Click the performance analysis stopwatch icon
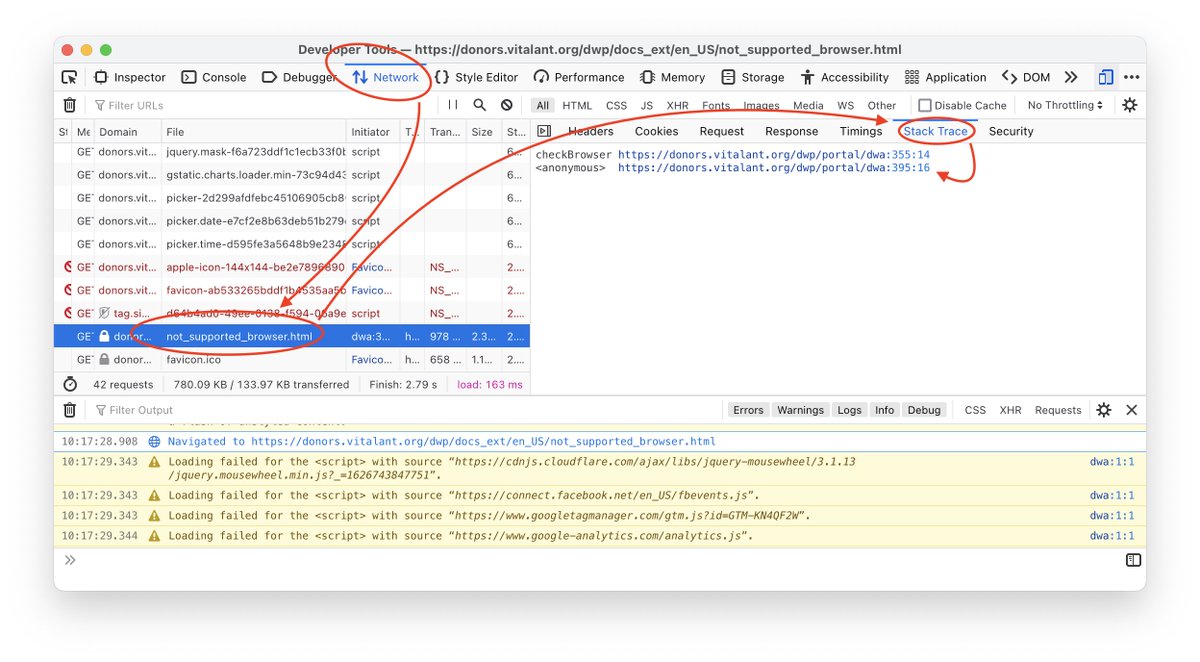The height and width of the screenshot is (662, 1200). 70,384
